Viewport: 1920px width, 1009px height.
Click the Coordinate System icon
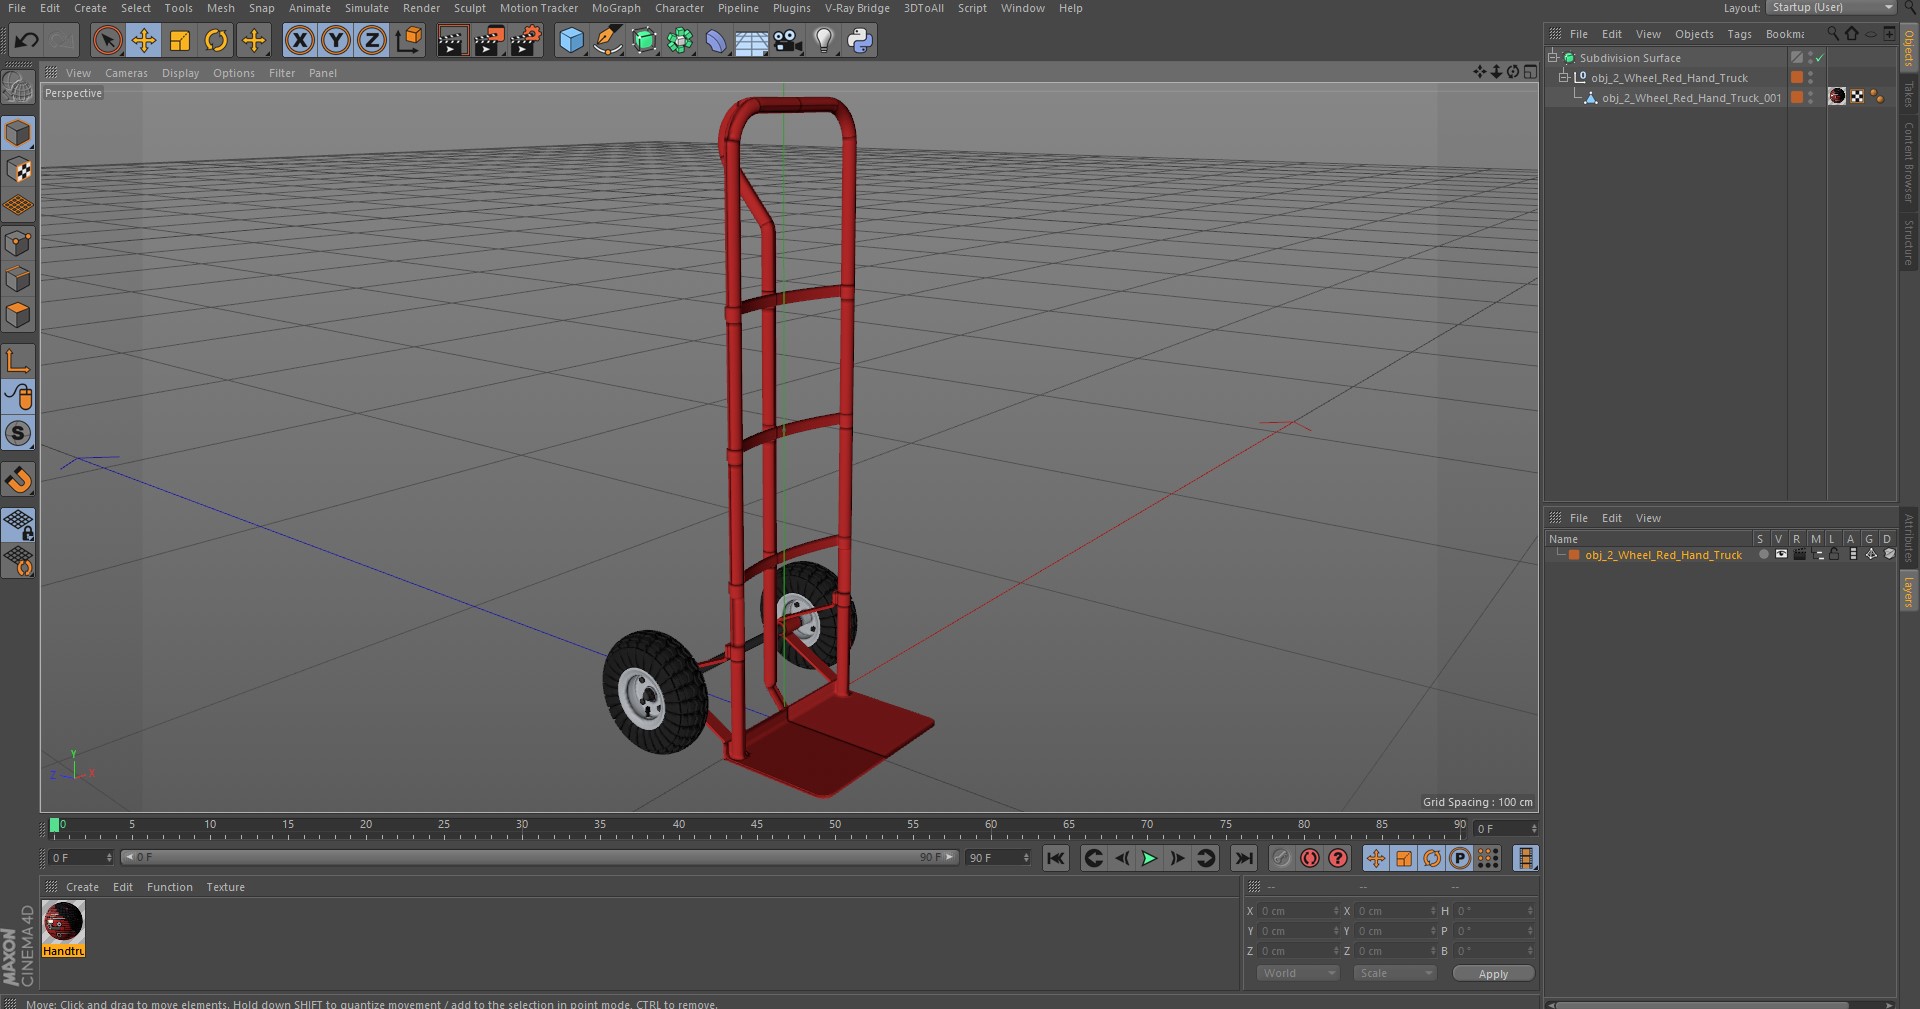409,41
